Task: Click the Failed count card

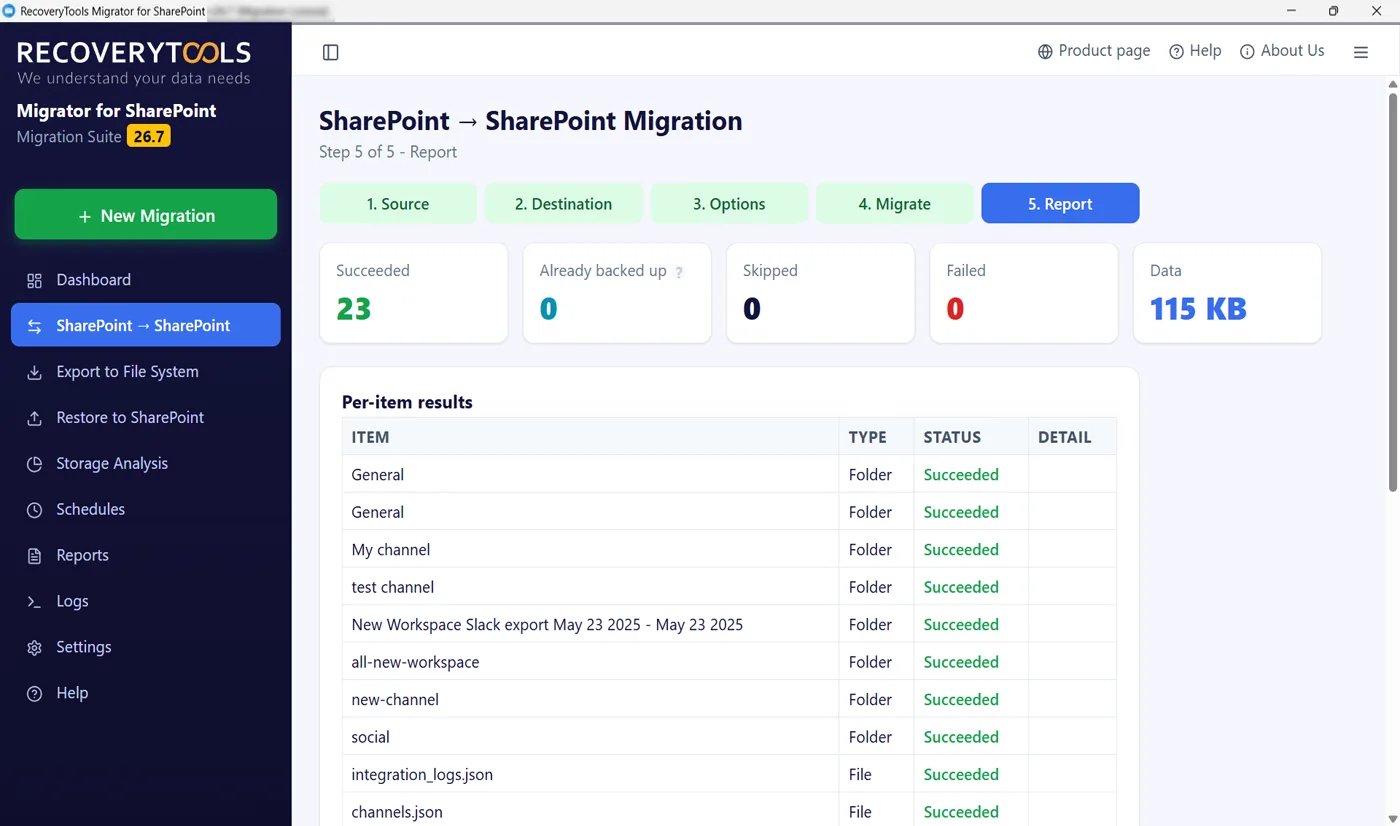Action: pos(1024,293)
